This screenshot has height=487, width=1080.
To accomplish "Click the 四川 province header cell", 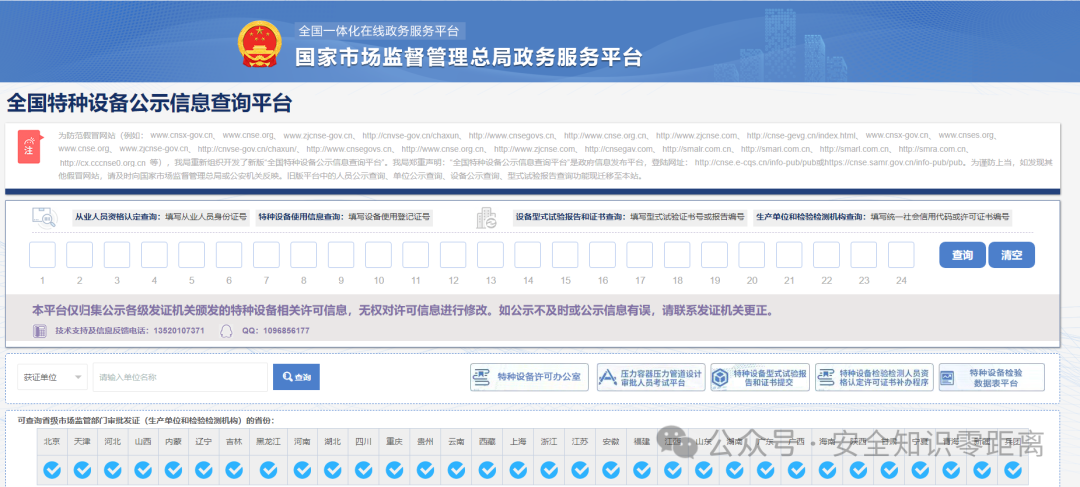I will pos(364,442).
